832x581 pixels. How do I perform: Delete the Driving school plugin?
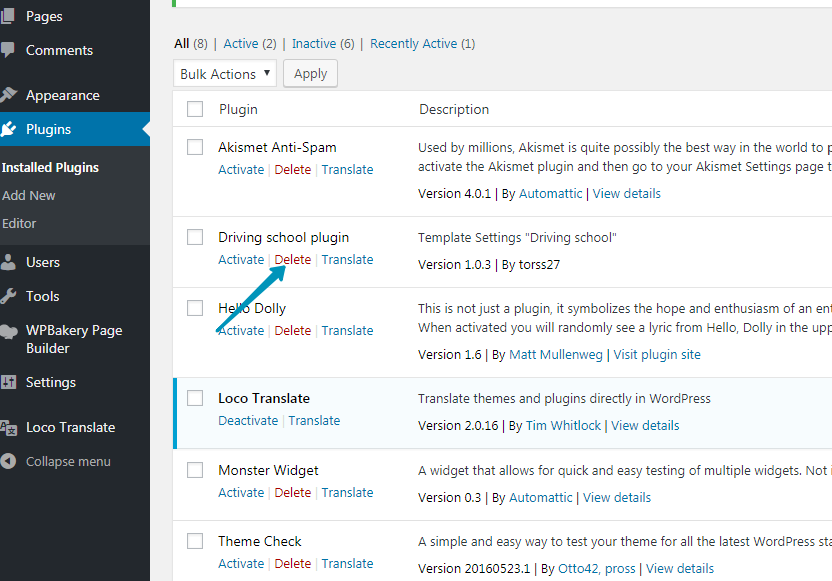(x=292, y=259)
